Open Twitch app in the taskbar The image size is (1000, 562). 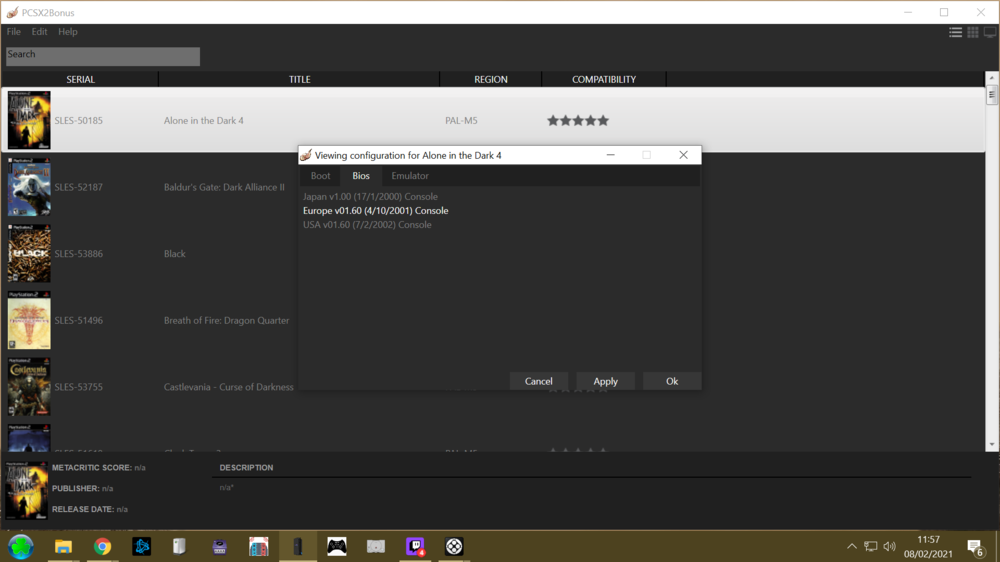[x=415, y=546]
